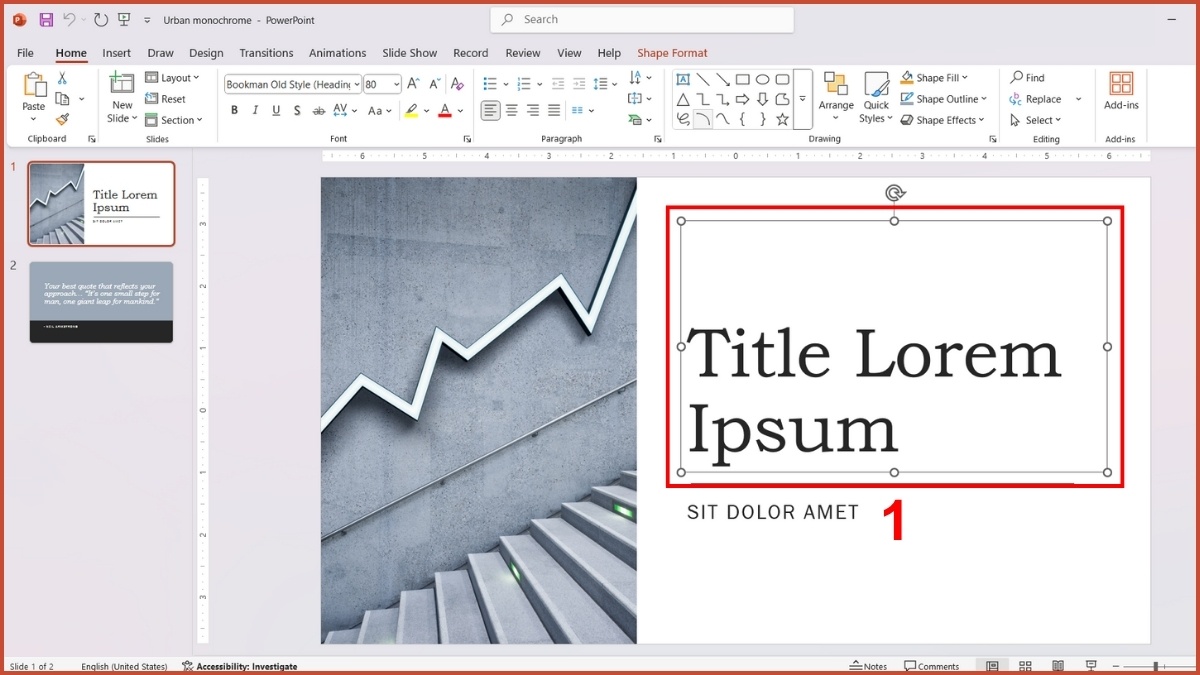The image size is (1200, 675).
Task: Switch to Reading View in the status bar
Action: [1057, 665]
